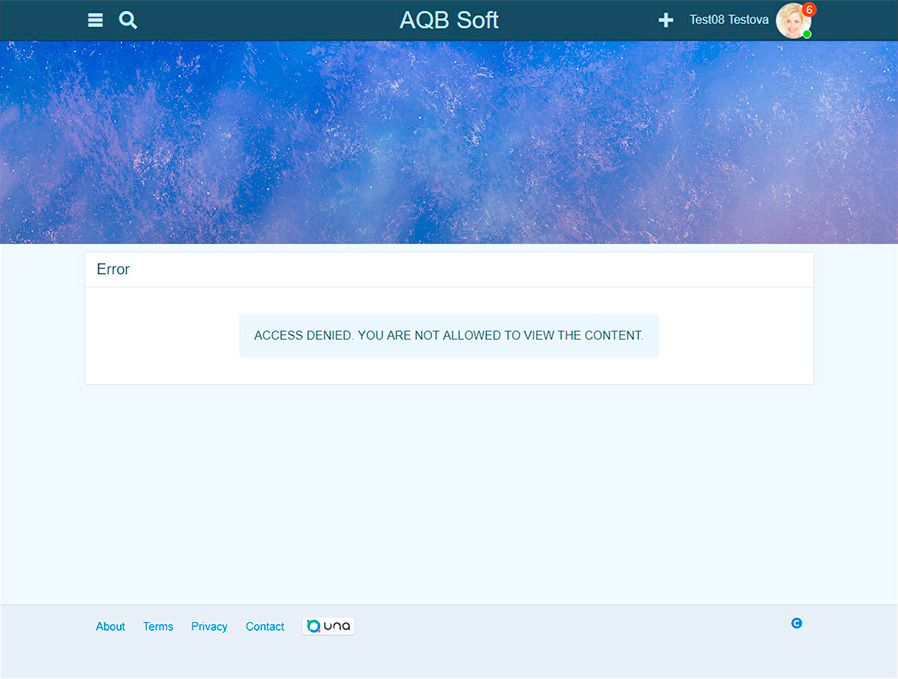Open the user avatar account menu
This screenshot has width=898, height=679.
791,21
